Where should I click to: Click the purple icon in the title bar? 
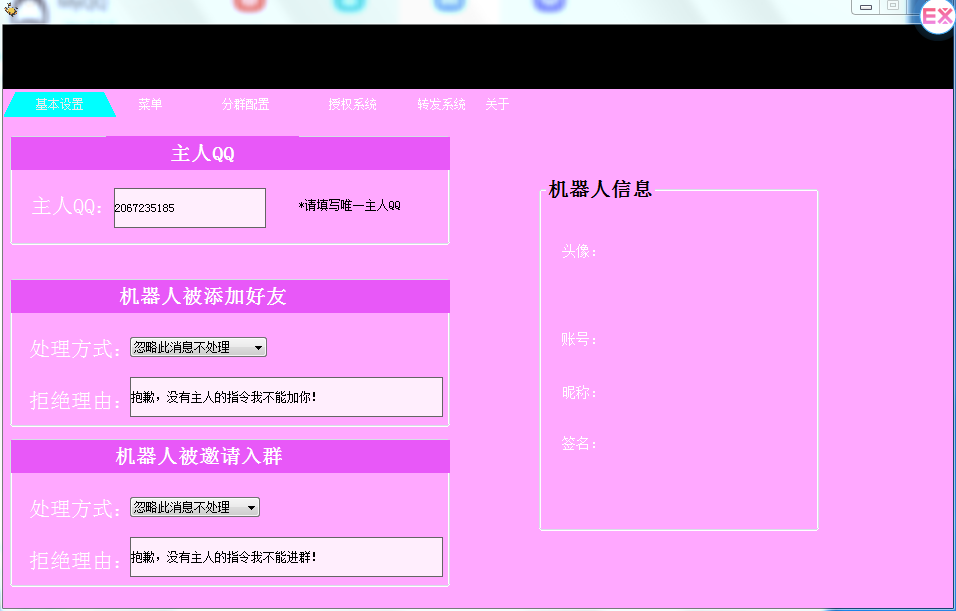[x=547, y=4]
